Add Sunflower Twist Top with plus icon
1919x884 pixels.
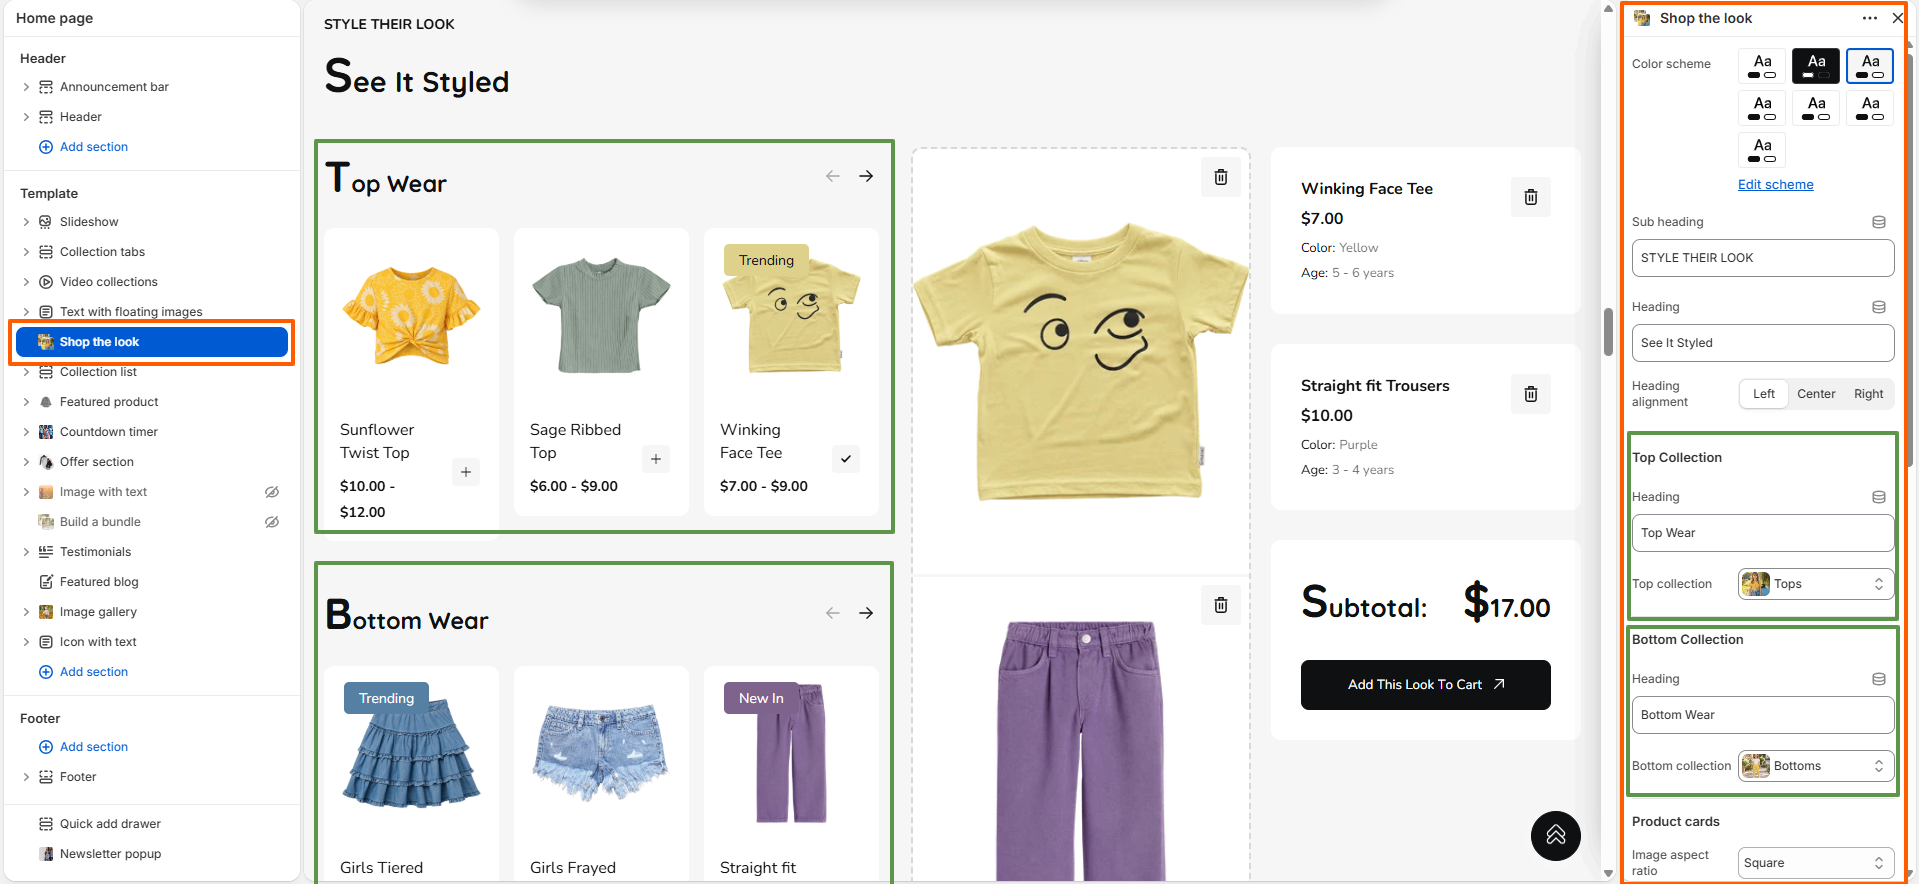pyautogui.click(x=466, y=472)
